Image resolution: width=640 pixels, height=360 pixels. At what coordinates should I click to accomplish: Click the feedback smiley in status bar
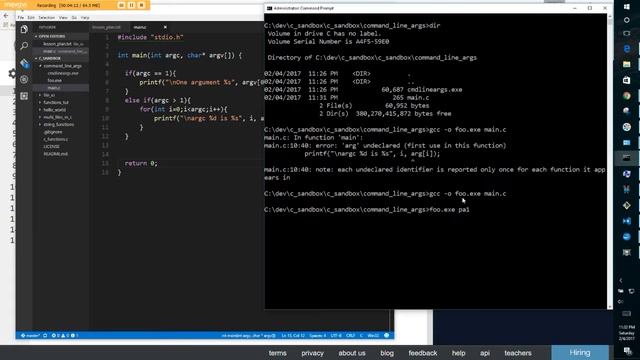(387, 336)
